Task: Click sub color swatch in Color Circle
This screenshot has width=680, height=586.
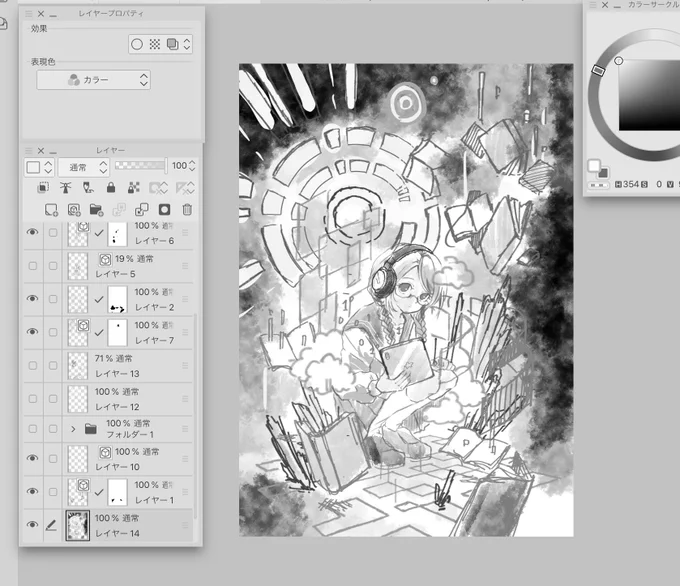Action: 603,173
